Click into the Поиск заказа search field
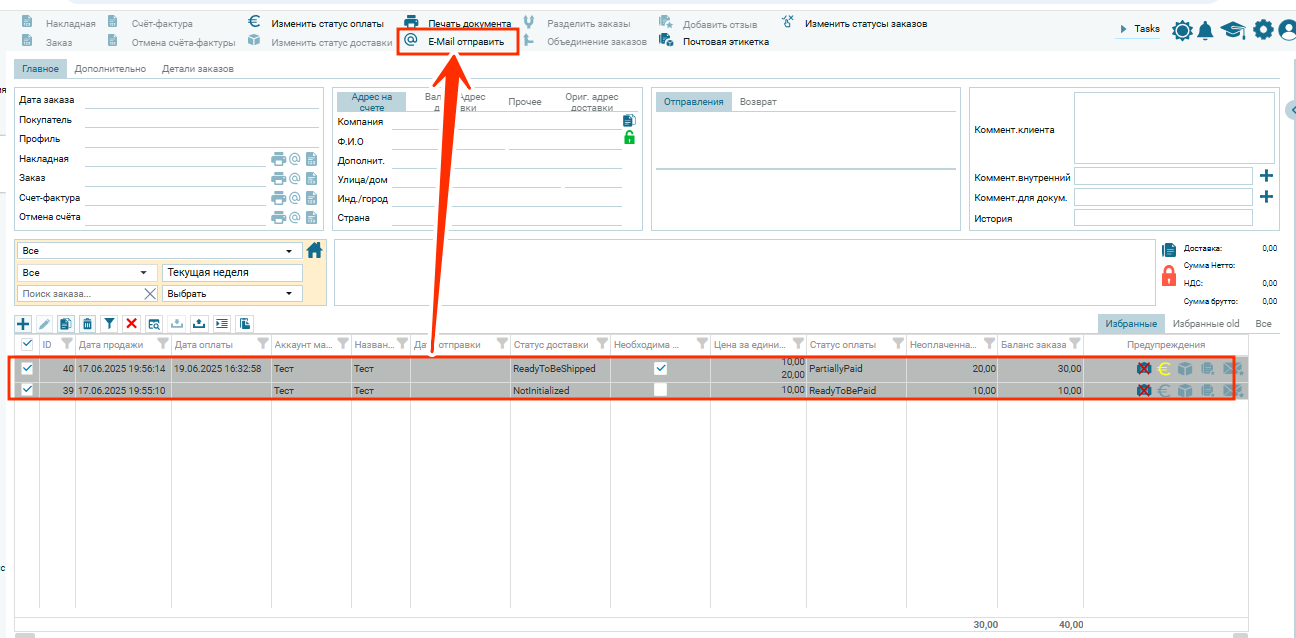This screenshot has width=1296, height=638. point(78,294)
